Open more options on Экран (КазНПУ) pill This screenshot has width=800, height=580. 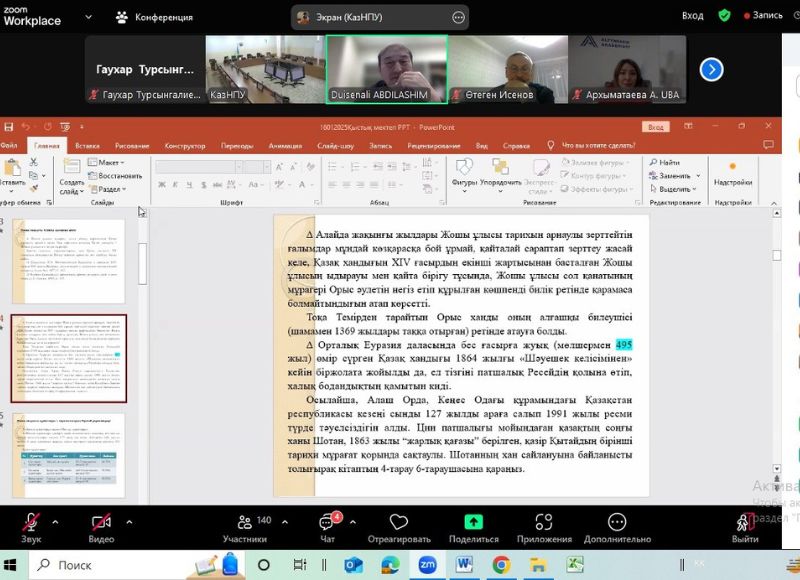tap(459, 17)
